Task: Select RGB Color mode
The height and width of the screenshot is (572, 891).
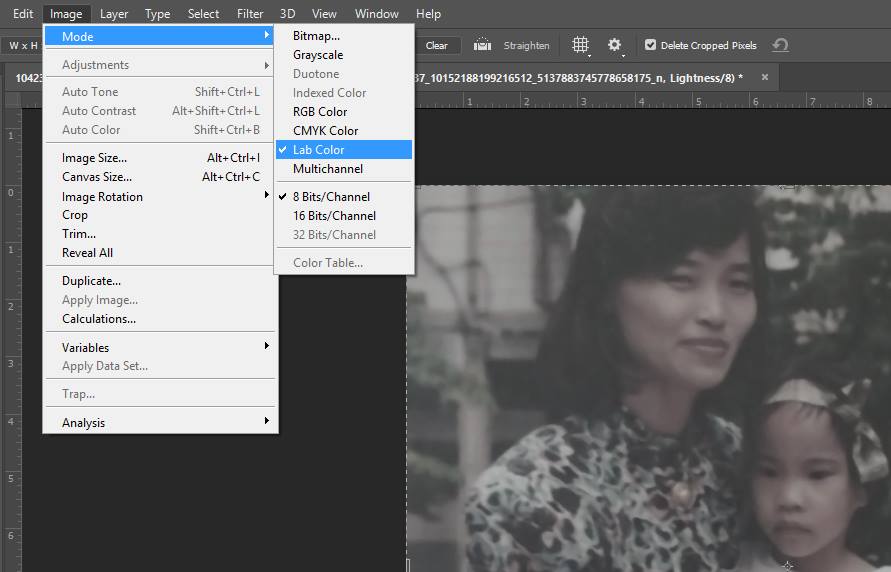Action: pos(320,112)
